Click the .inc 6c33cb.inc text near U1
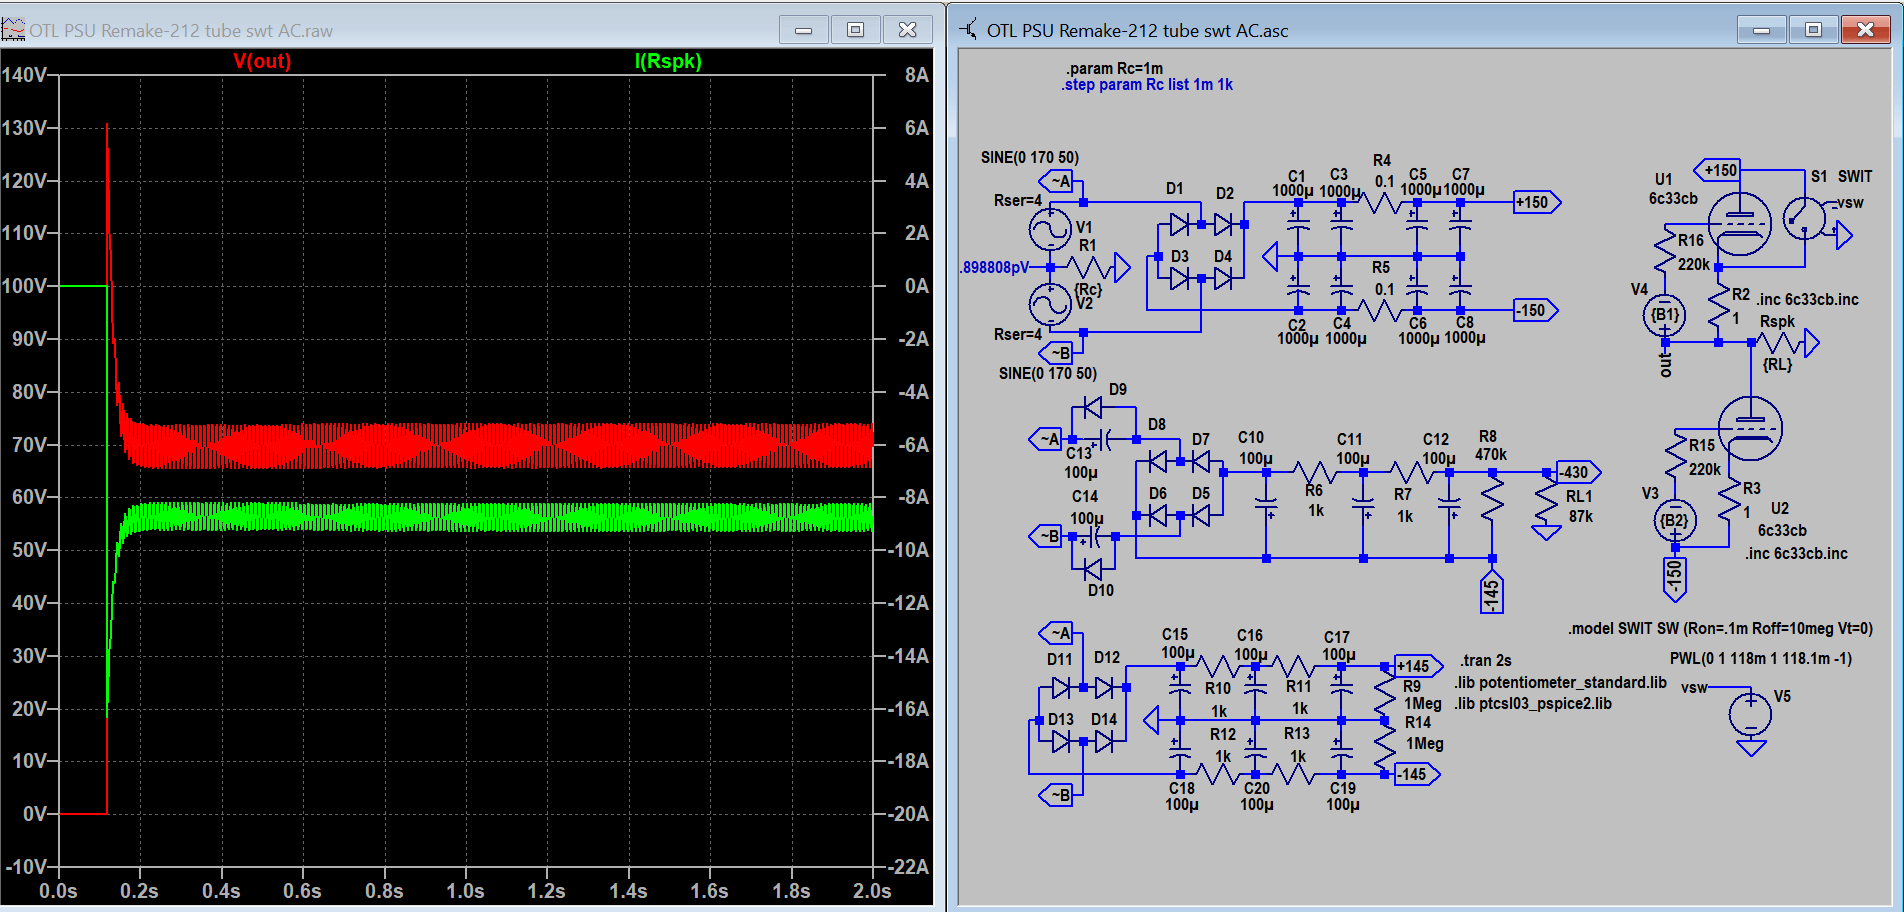Image resolution: width=1904 pixels, height=912 pixels. pyautogui.click(x=1807, y=300)
